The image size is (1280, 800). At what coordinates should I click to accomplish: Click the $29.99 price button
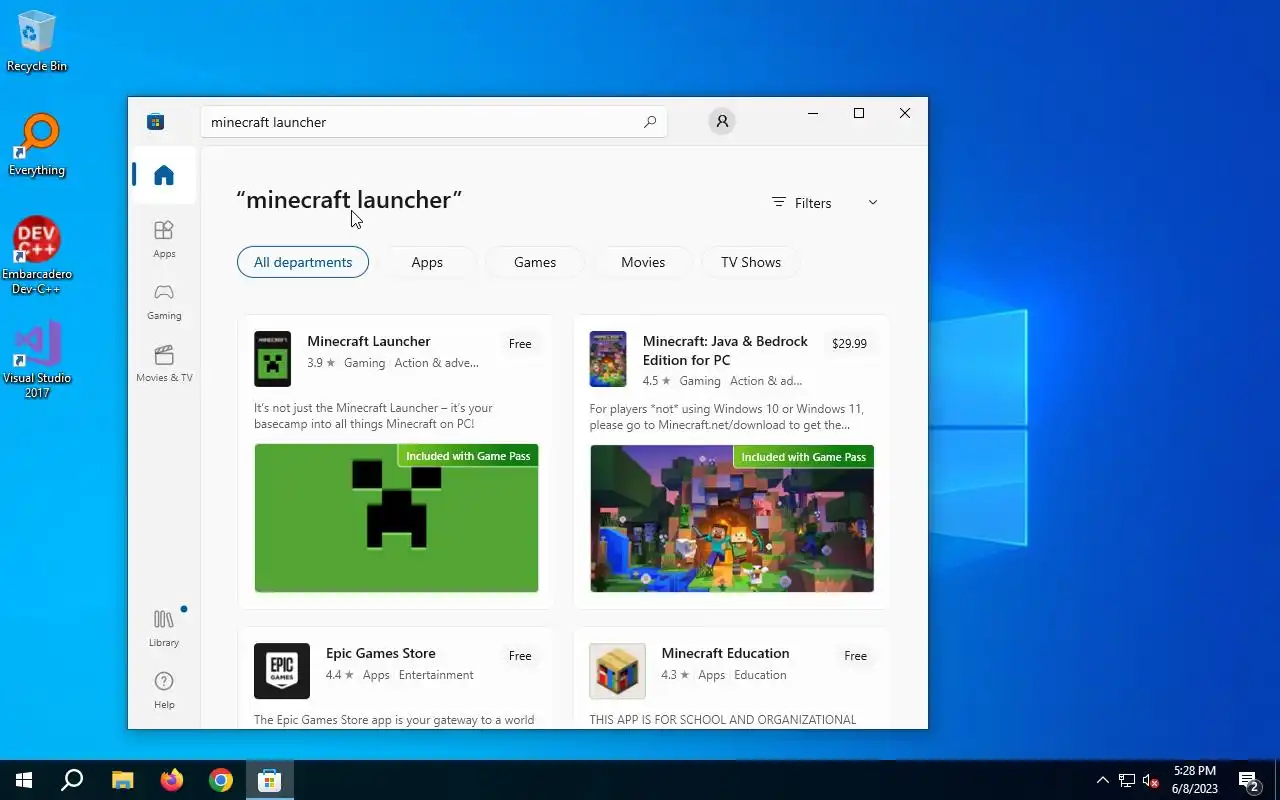pos(849,344)
